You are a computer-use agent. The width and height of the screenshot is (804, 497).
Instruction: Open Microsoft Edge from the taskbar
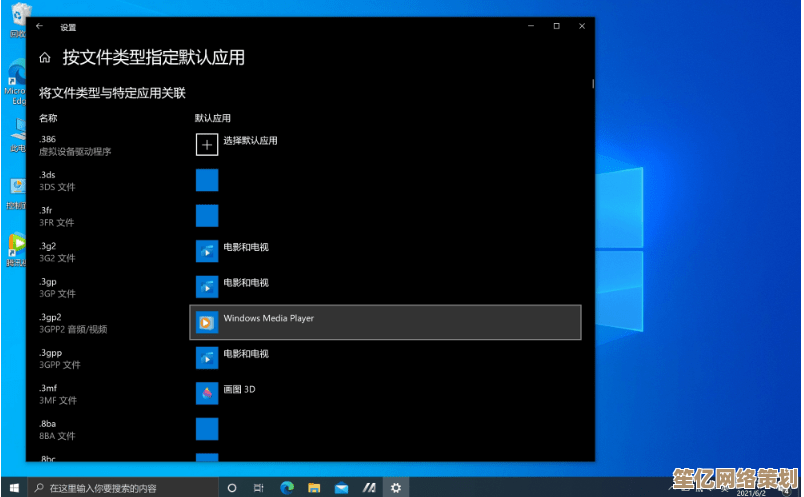click(287, 488)
